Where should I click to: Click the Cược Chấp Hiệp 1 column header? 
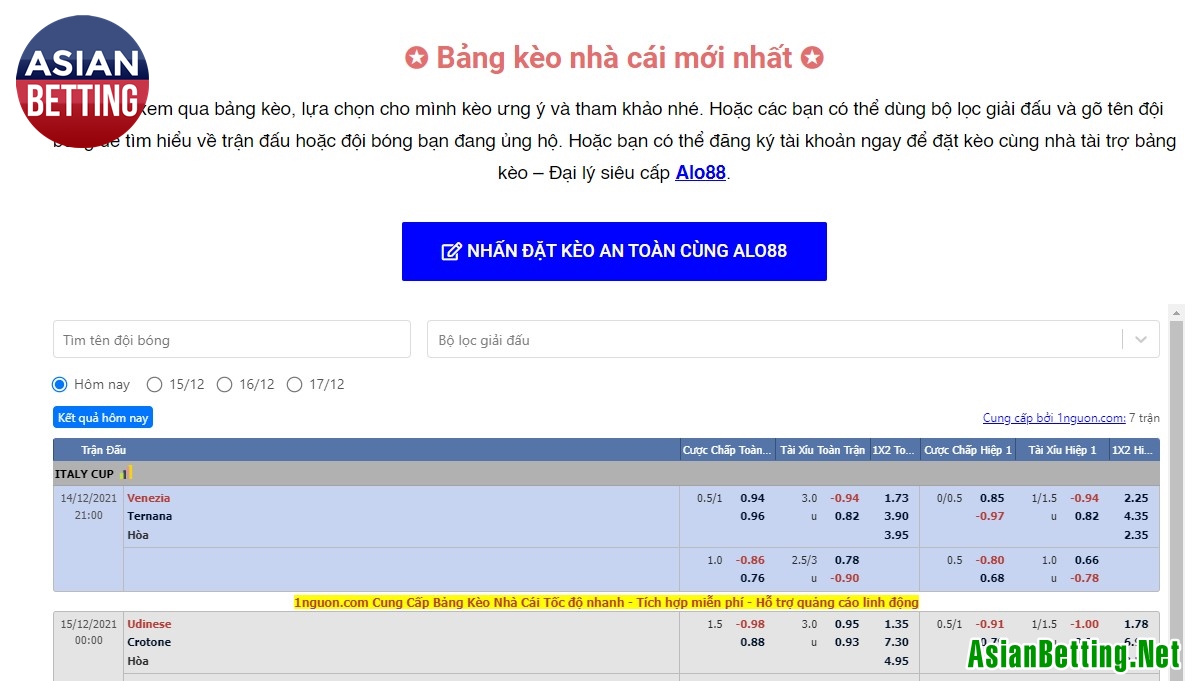click(968, 450)
